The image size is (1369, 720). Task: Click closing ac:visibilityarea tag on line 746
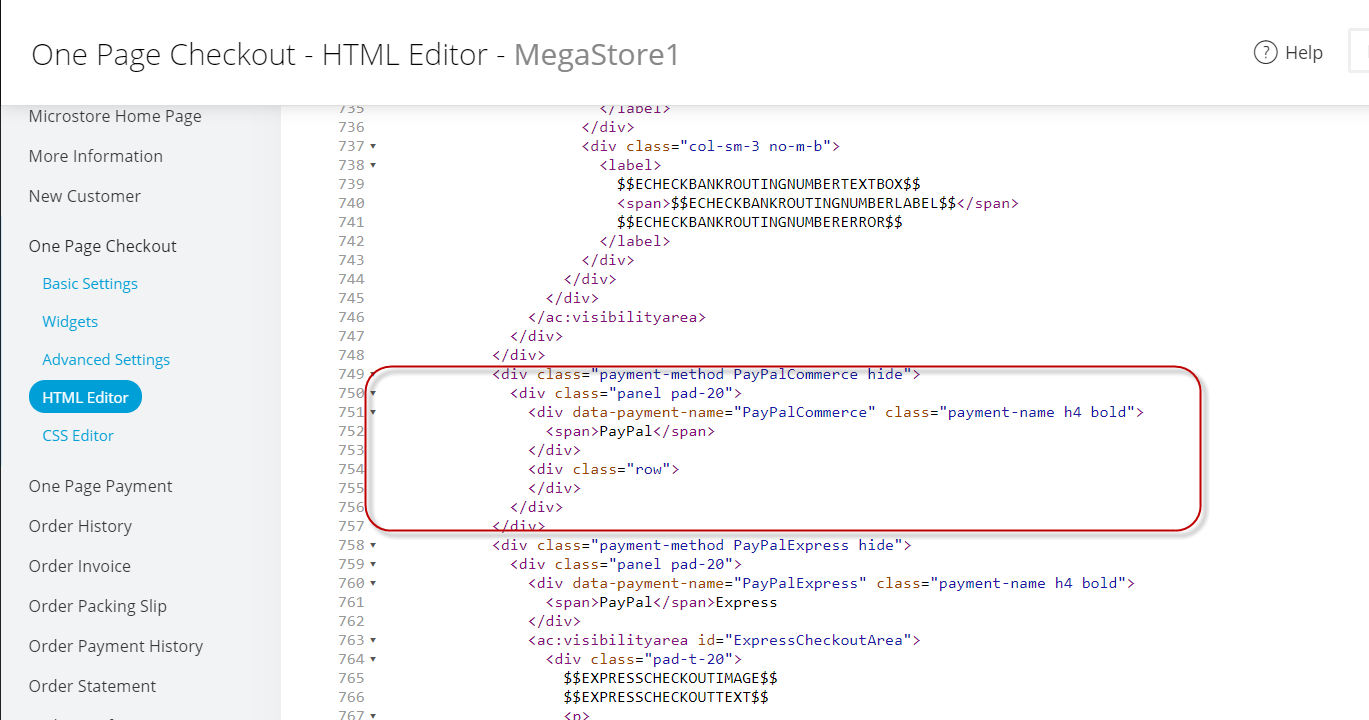pos(617,317)
